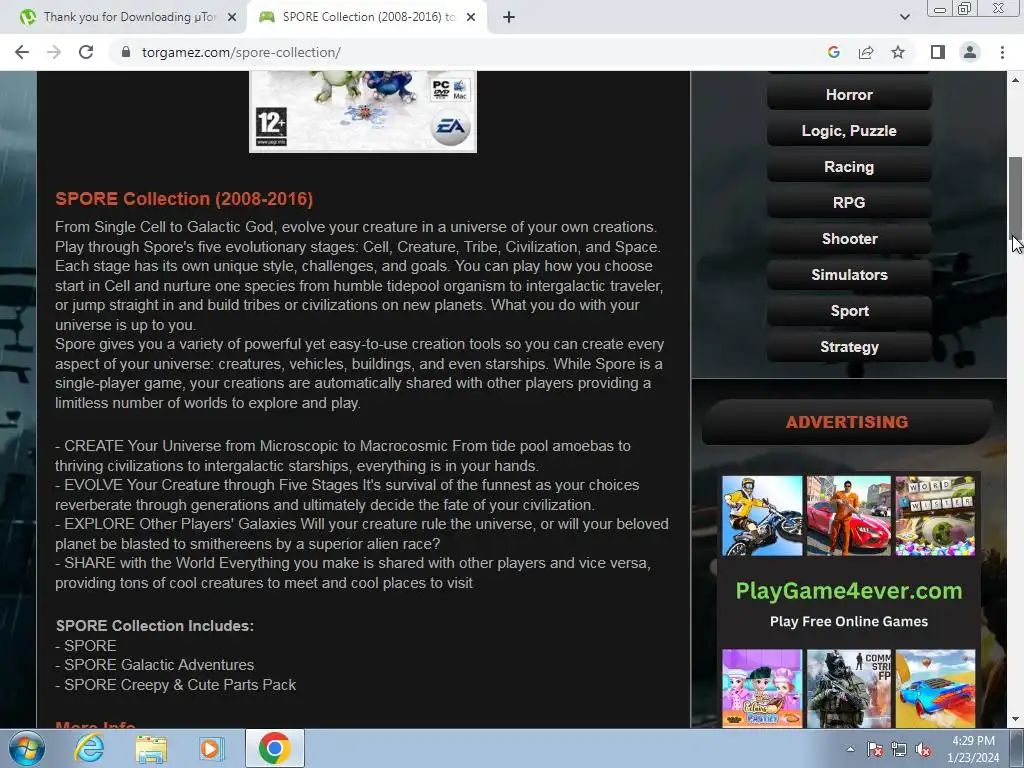Screen dimensions: 1024x768
Task: Click 'Play Free Online Games' ad text
Action: (849, 622)
